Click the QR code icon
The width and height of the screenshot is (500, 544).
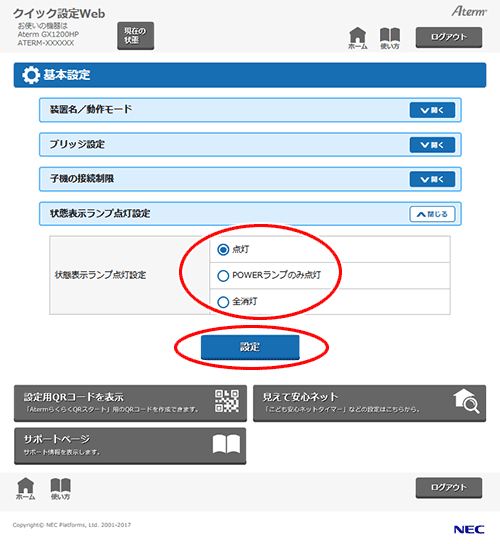[227, 401]
